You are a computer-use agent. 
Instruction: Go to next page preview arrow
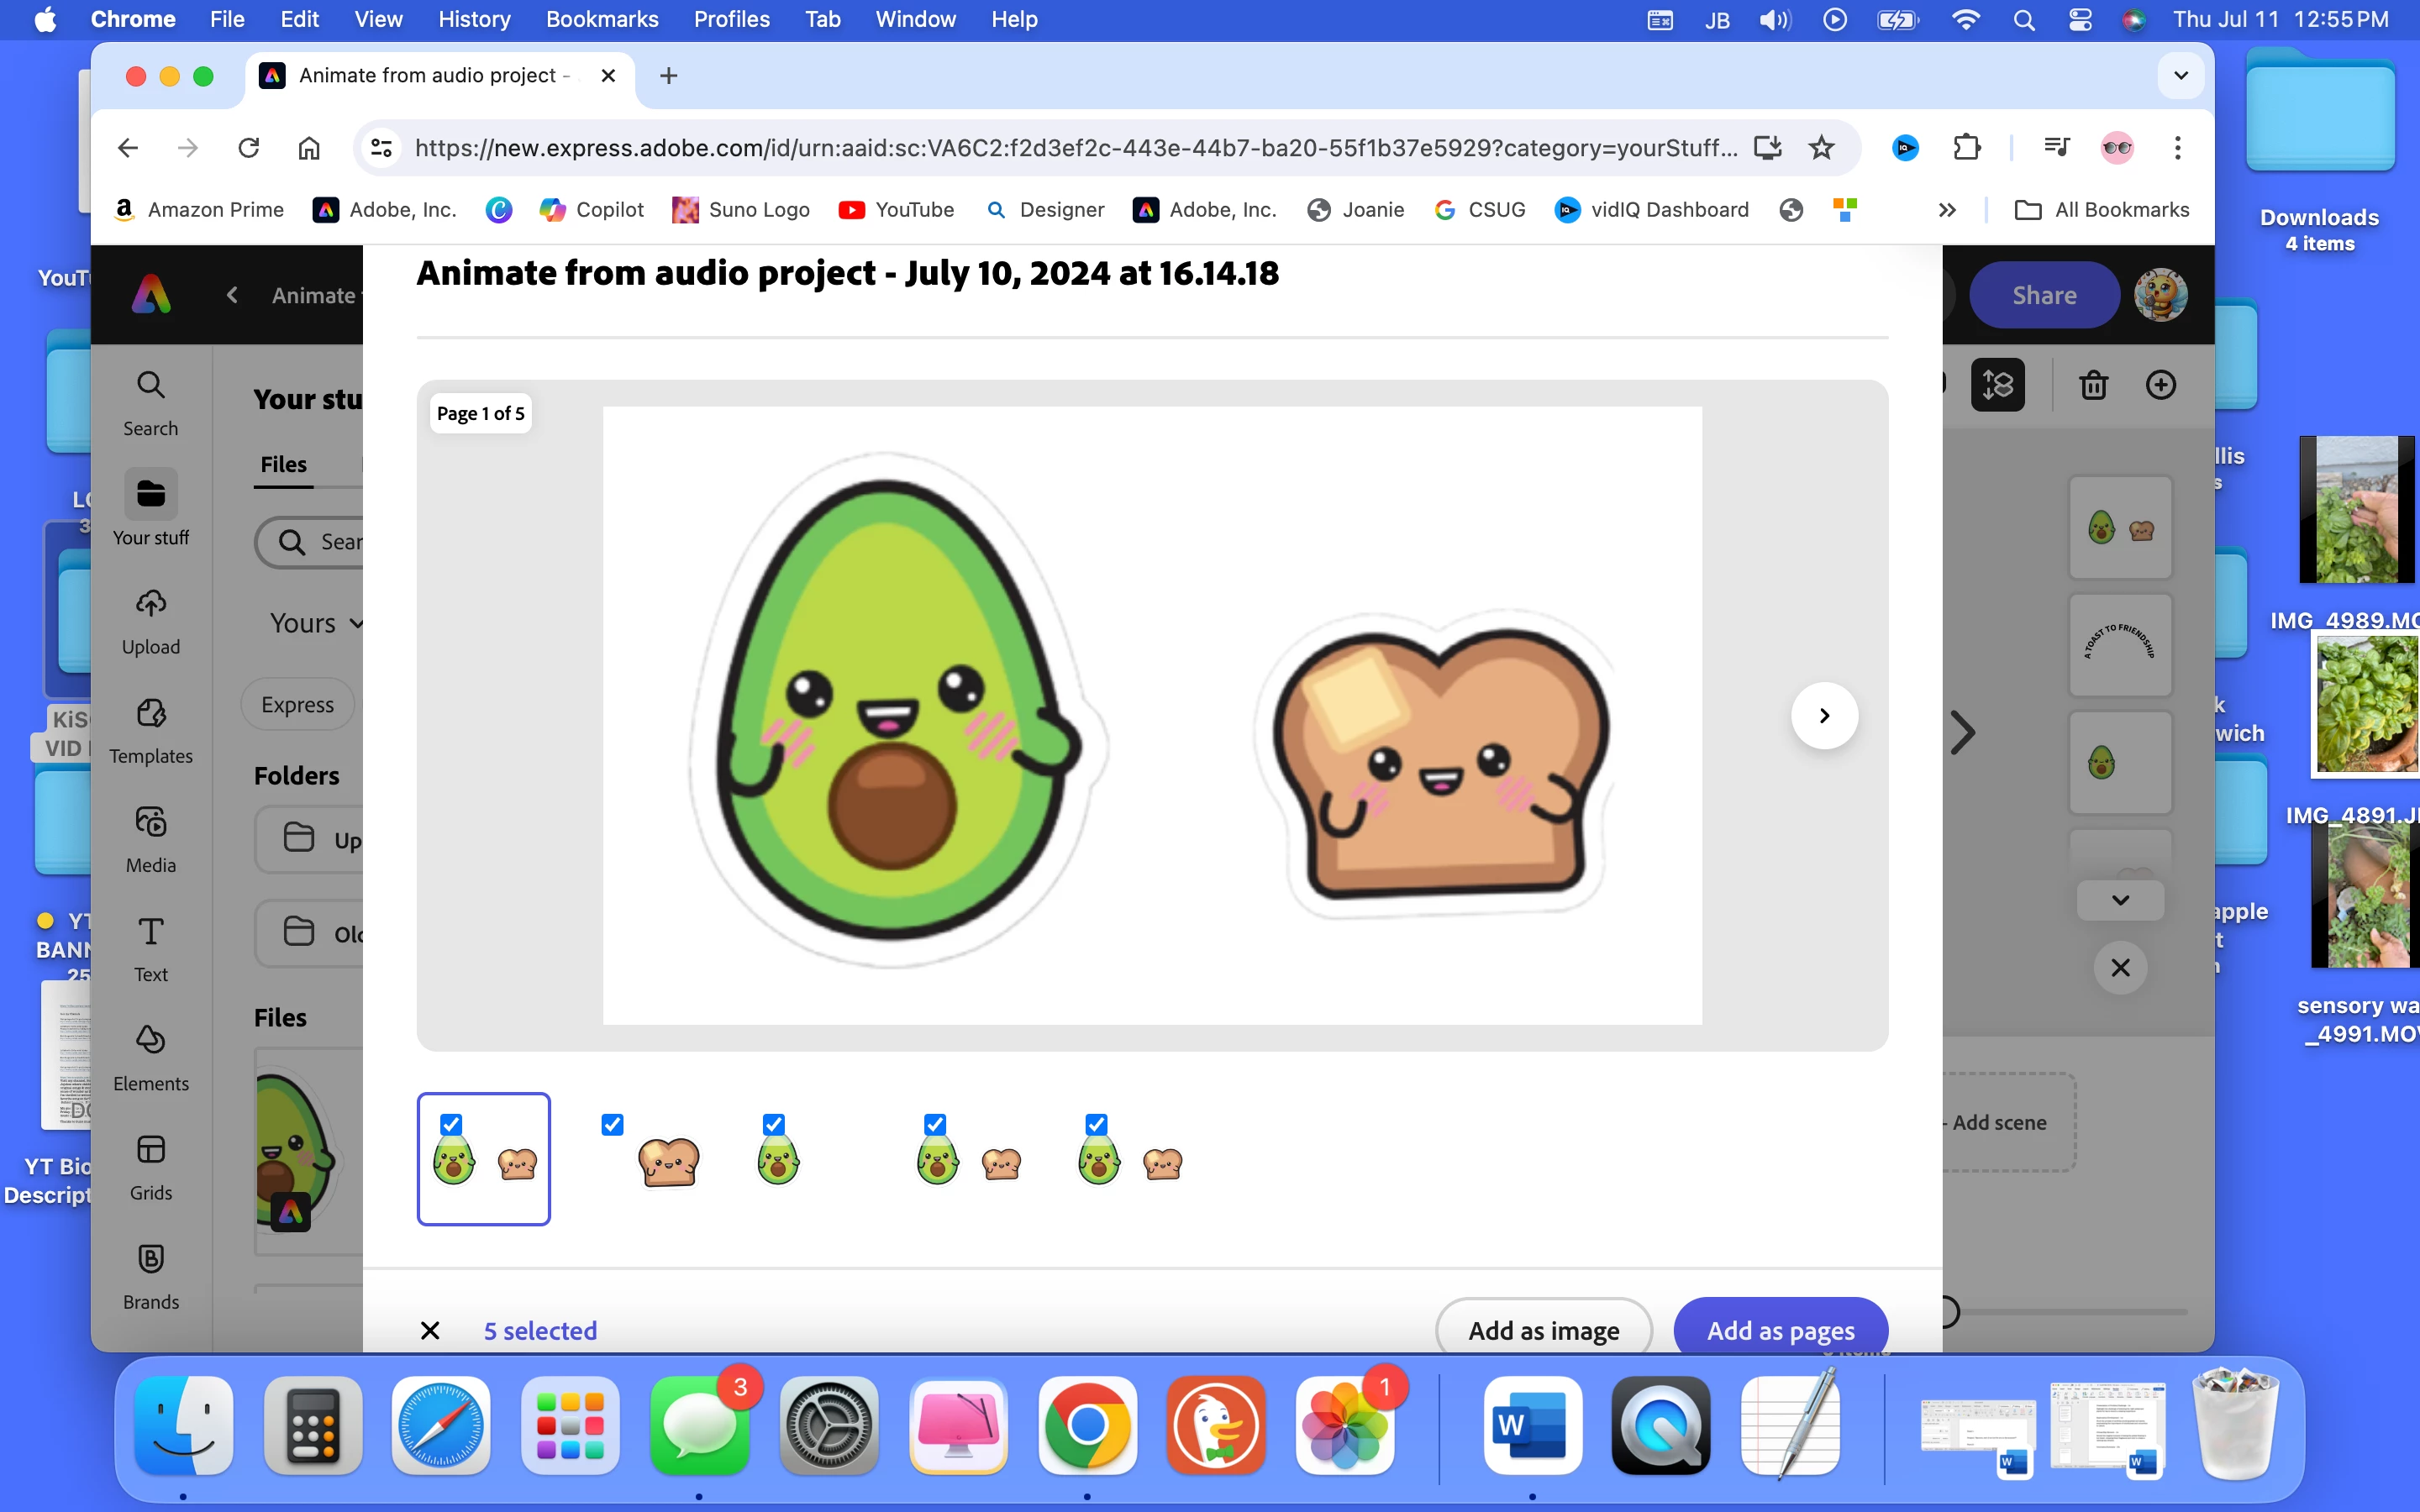coord(1824,715)
